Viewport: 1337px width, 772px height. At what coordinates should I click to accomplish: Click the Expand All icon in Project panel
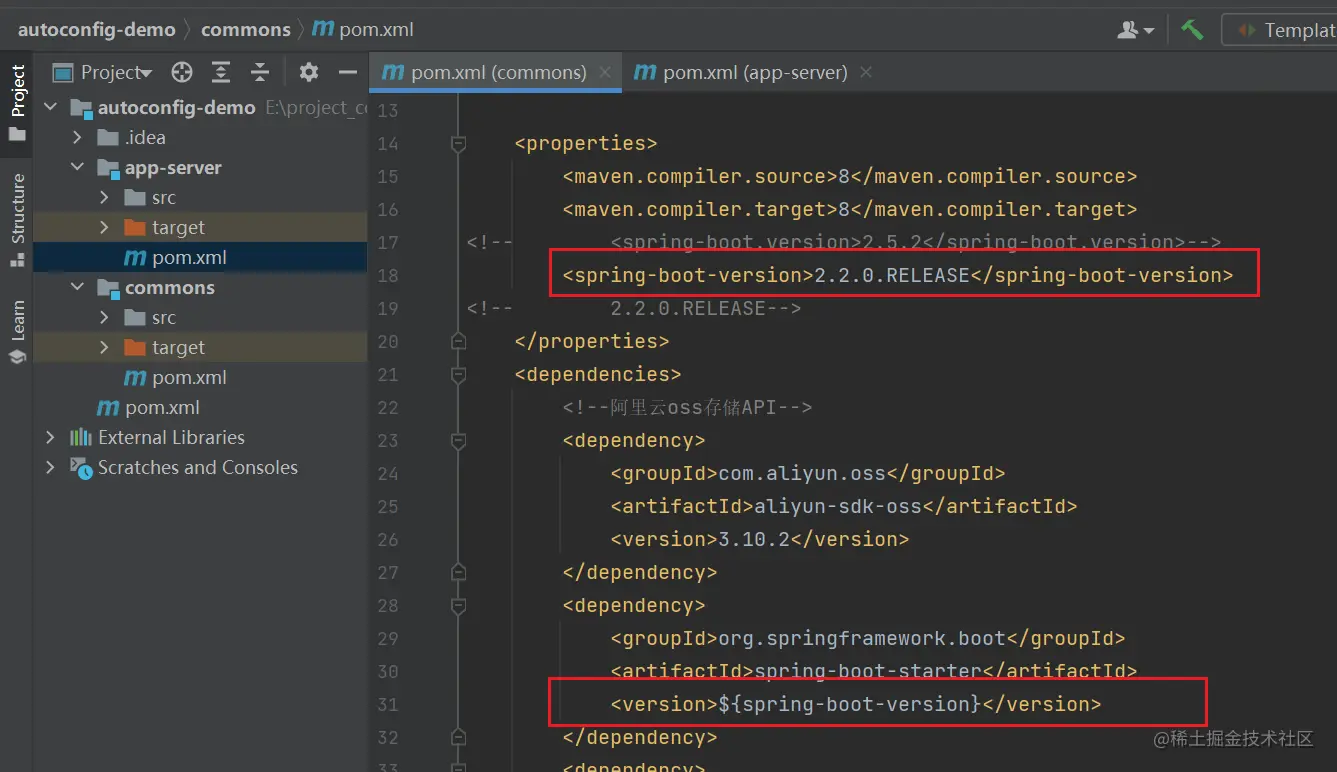(x=221, y=72)
